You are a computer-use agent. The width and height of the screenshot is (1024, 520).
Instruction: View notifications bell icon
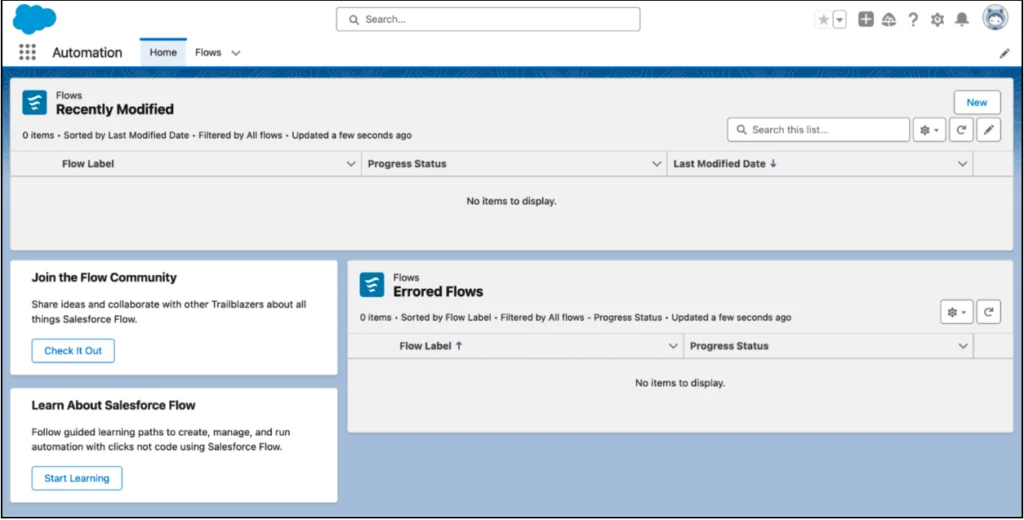point(962,20)
